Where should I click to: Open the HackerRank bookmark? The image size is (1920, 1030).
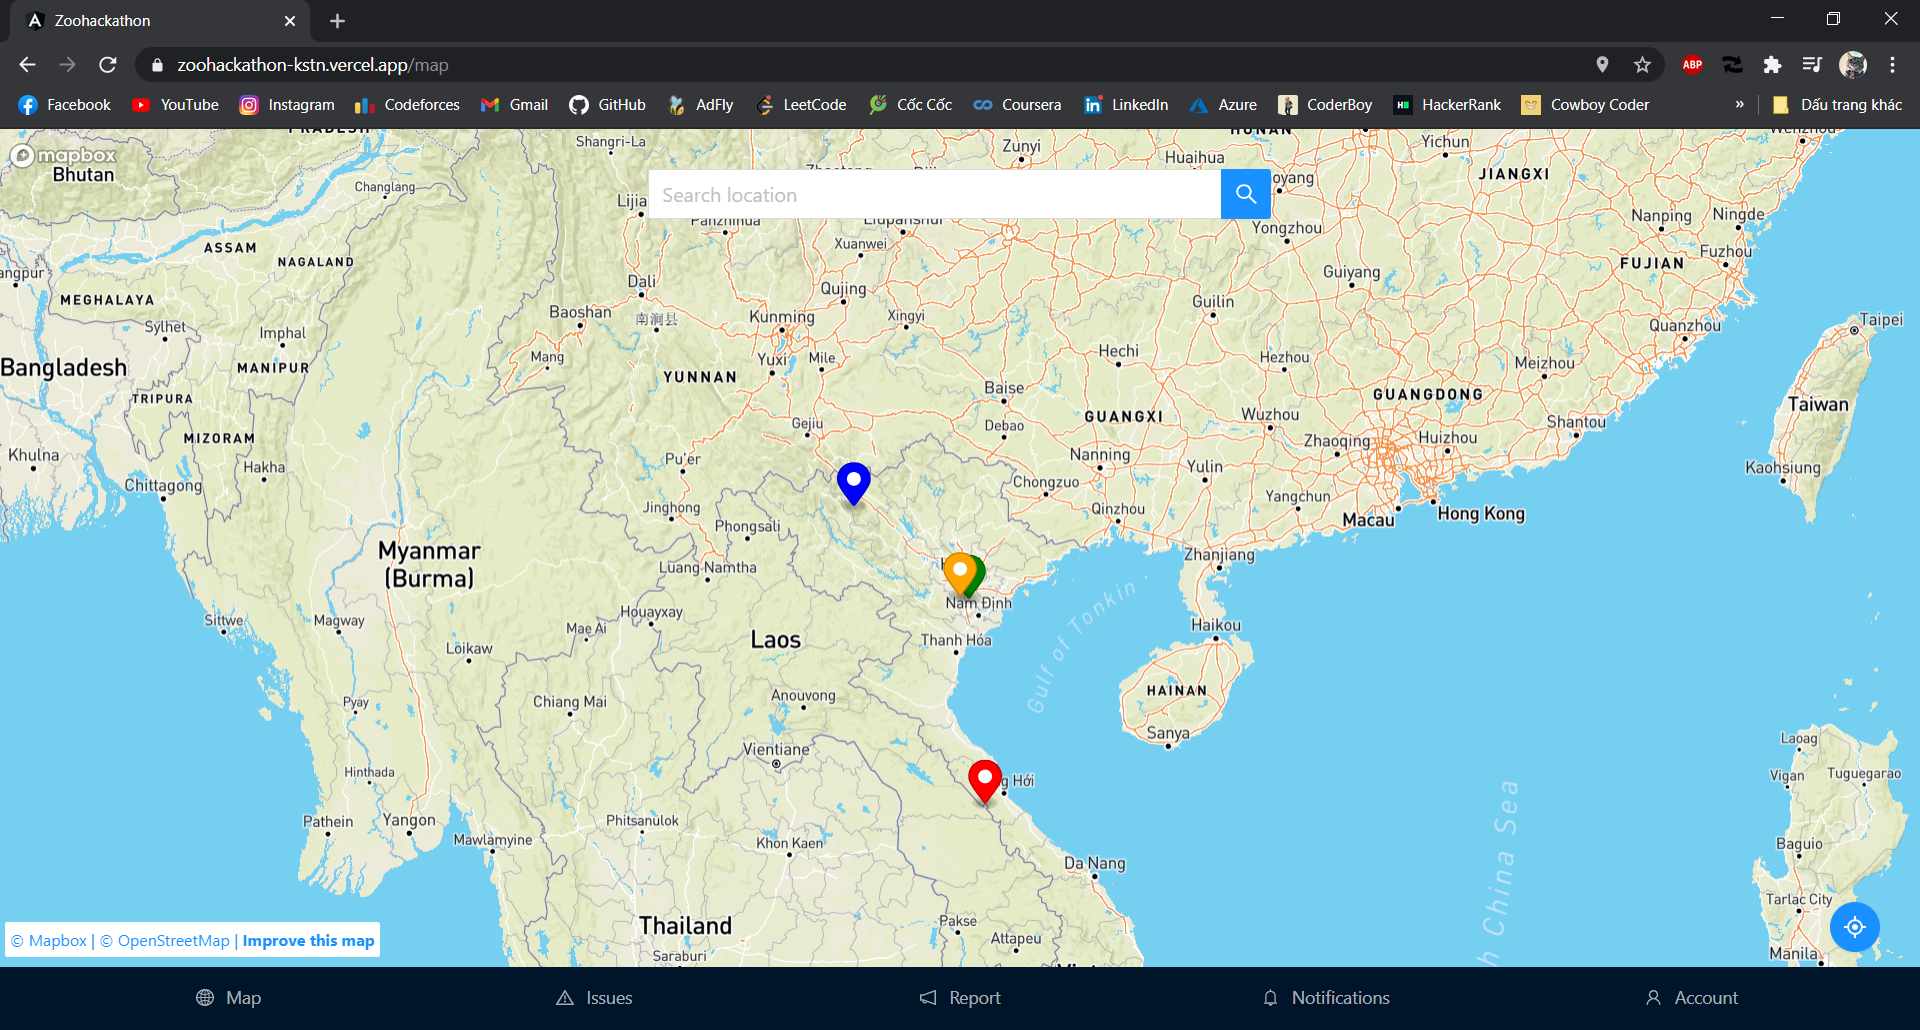click(x=1447, y=105)
